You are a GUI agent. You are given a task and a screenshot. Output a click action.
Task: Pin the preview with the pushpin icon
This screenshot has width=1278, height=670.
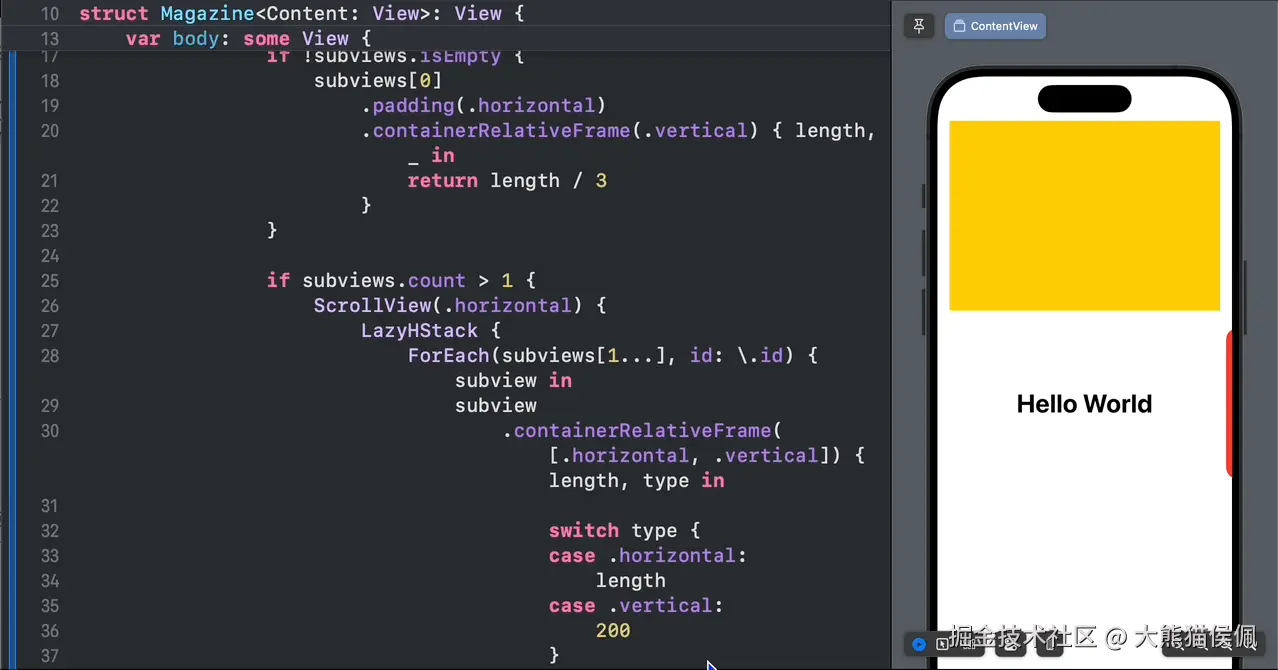pos(919,26)
